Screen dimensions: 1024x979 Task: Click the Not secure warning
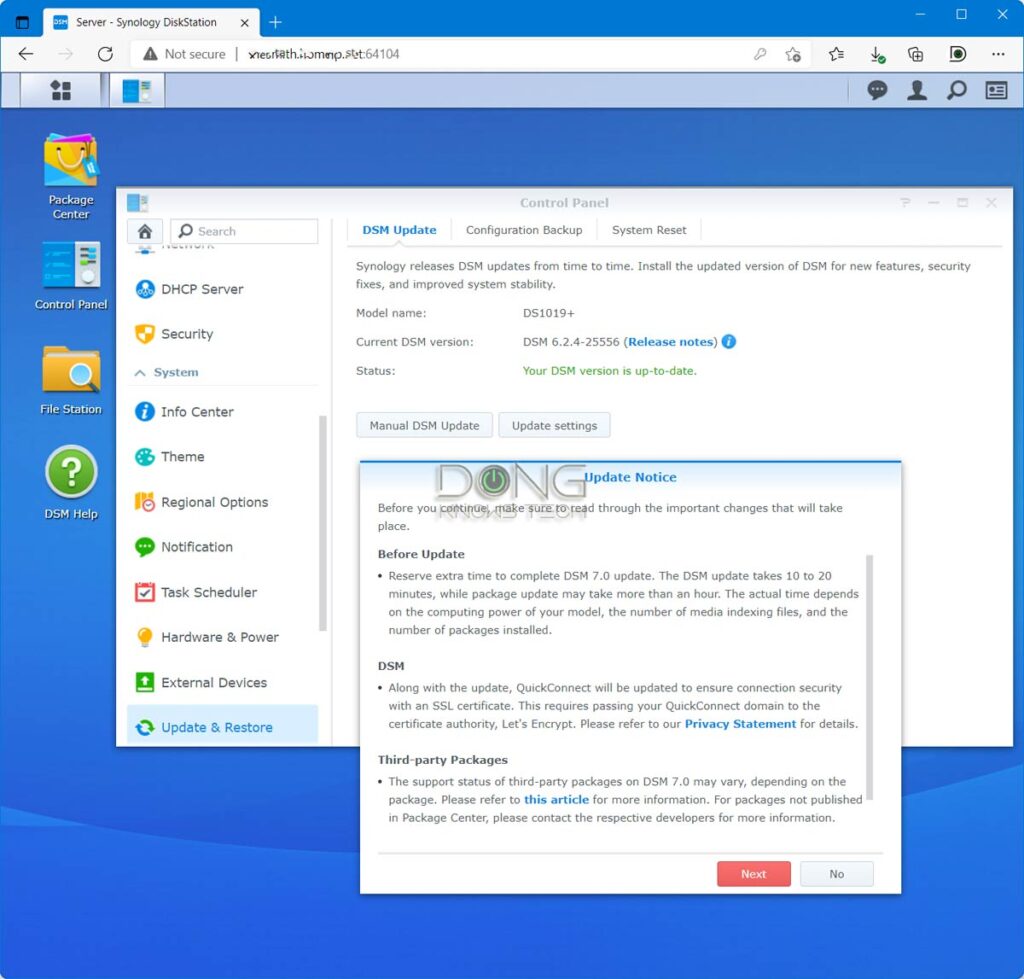click(x=184, y=54)
